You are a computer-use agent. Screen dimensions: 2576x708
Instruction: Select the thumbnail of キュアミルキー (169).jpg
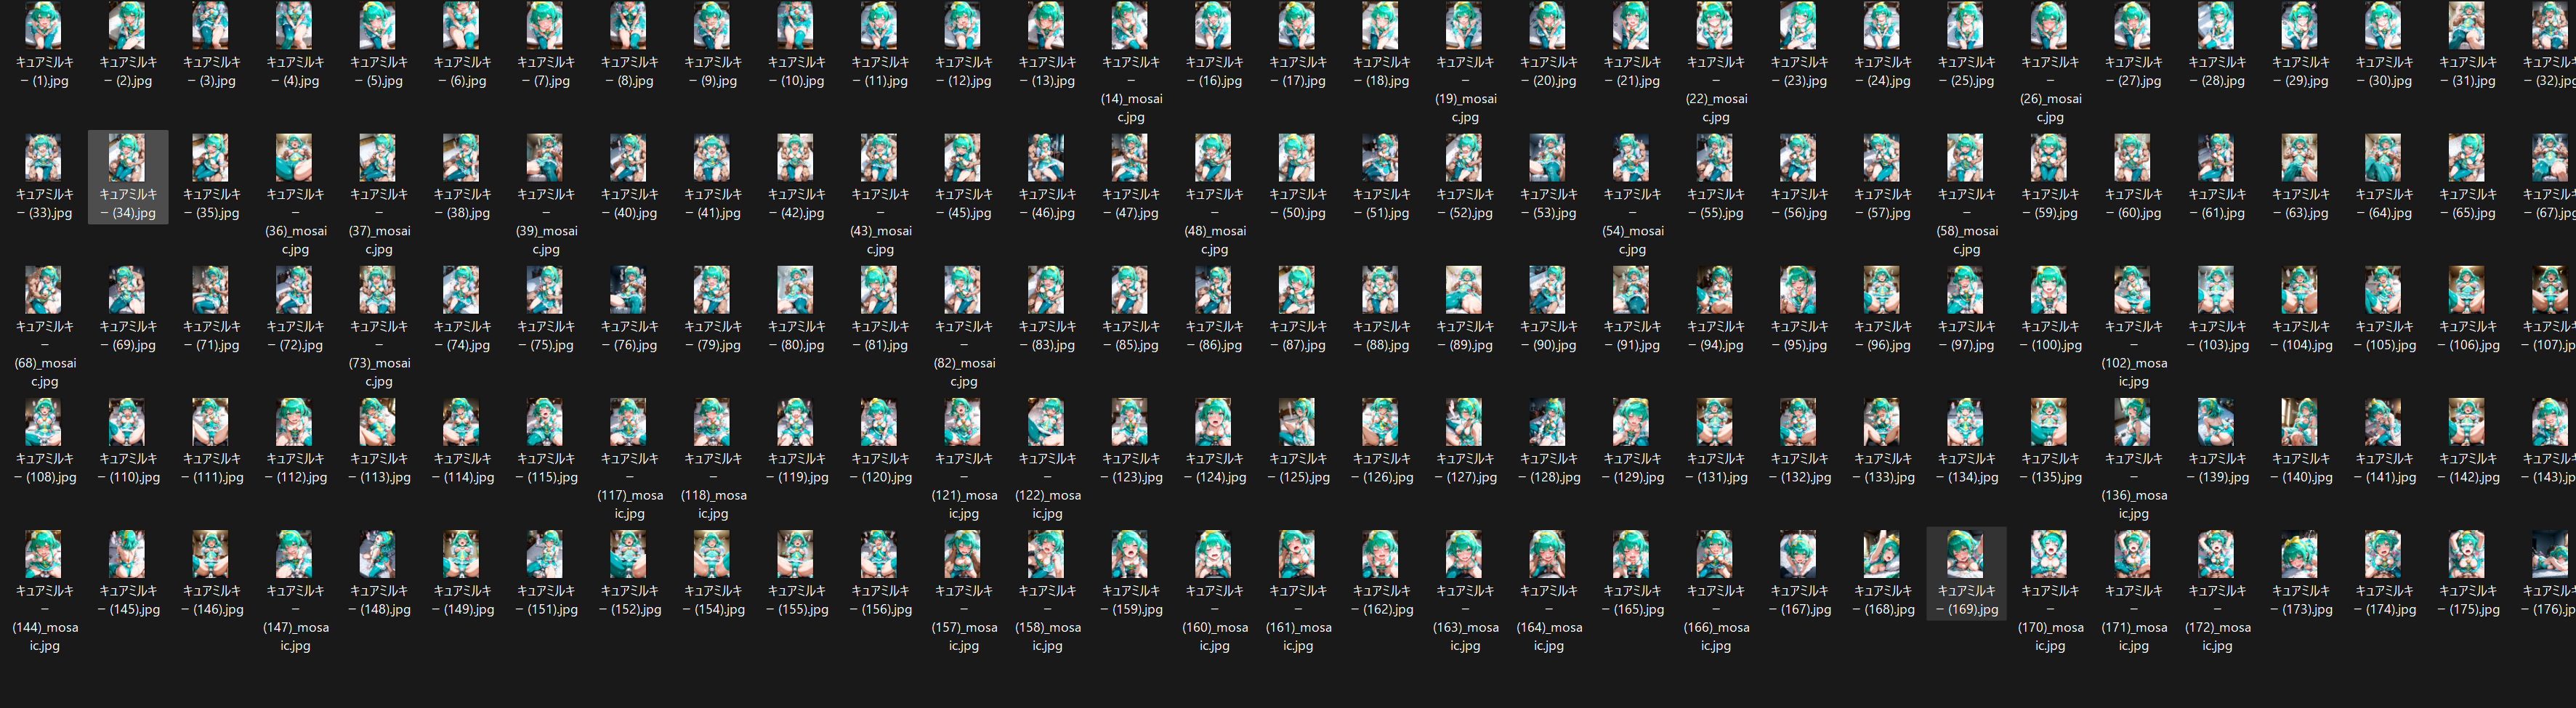coord(1966,554)
